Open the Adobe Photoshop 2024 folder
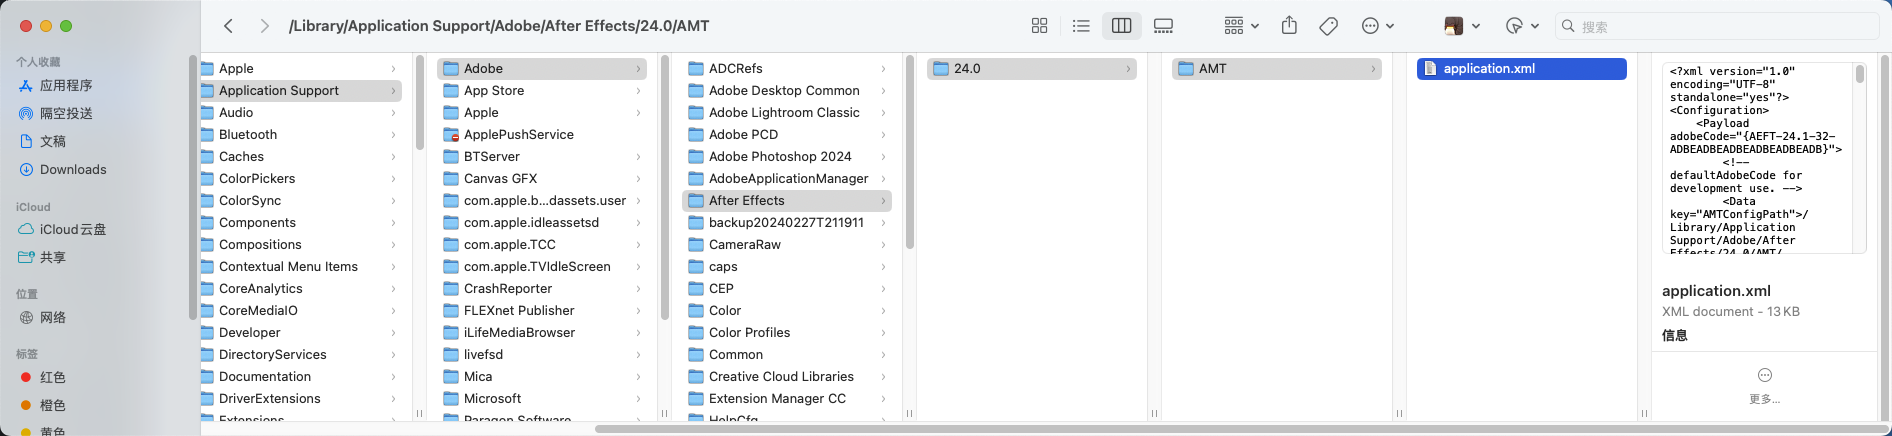This screenshot has width=1892, height=436. coord(779,157)
